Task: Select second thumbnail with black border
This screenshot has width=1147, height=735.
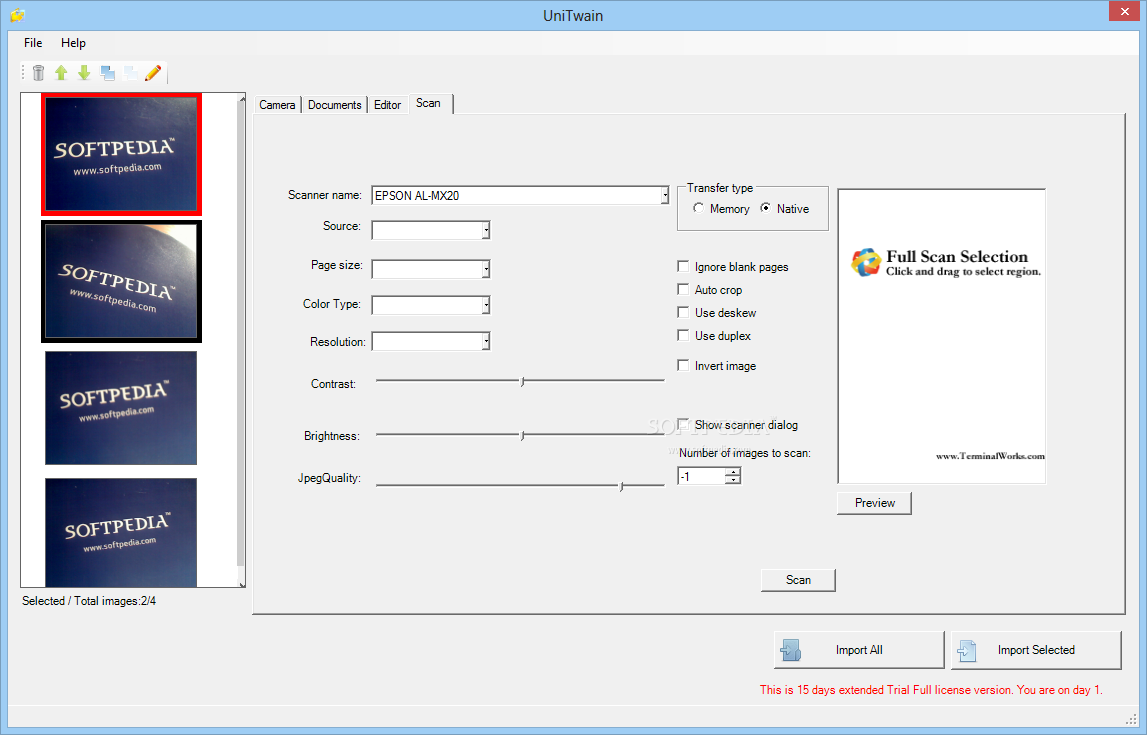Action: coord(121,282)
